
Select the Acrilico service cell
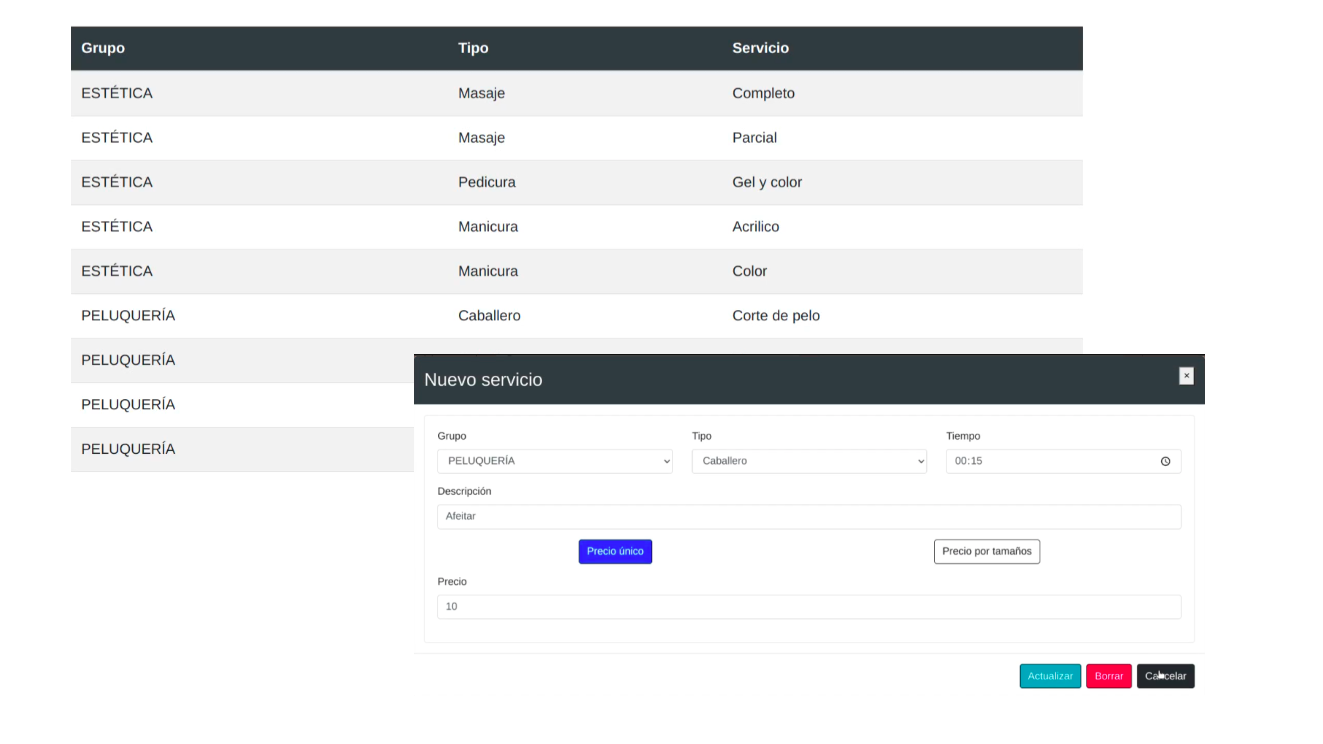point(755,227)
